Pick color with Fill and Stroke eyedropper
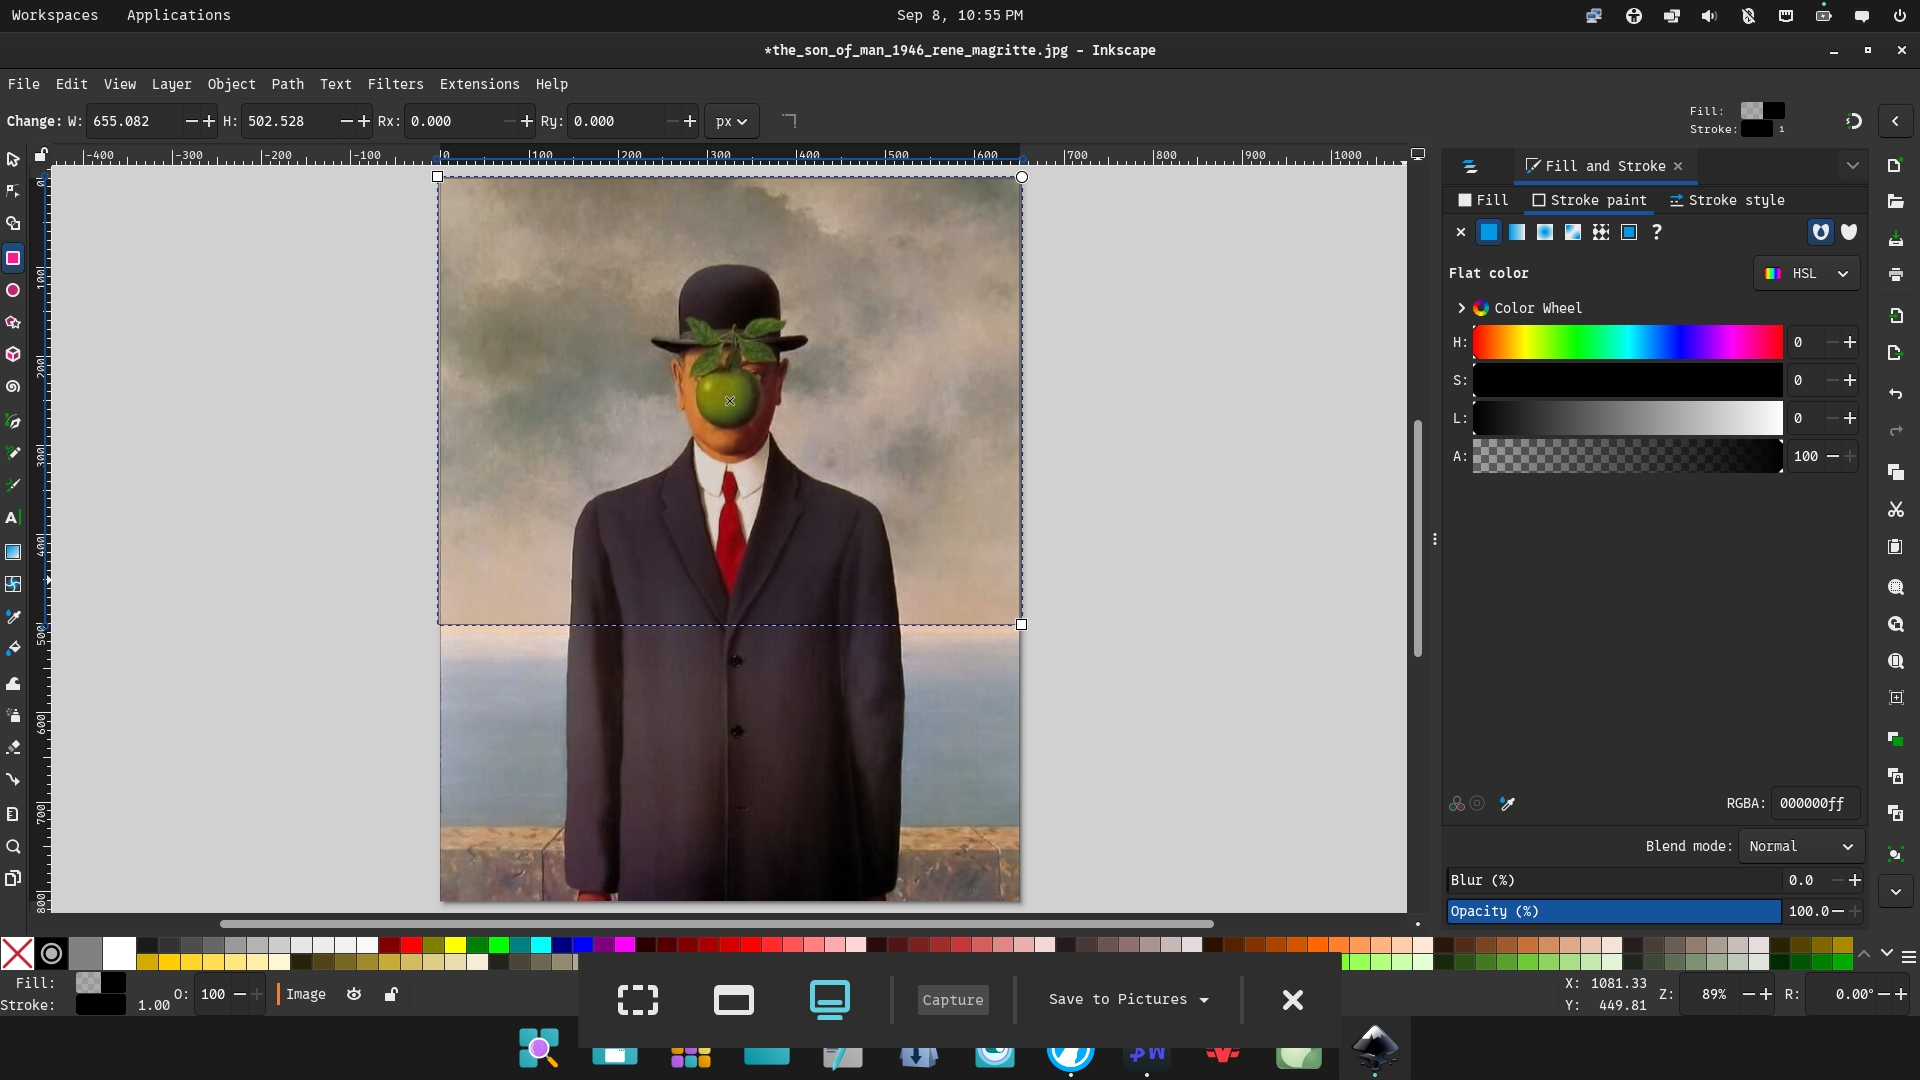The width and height of the screenshot is (1920, 1080). 1507,804
